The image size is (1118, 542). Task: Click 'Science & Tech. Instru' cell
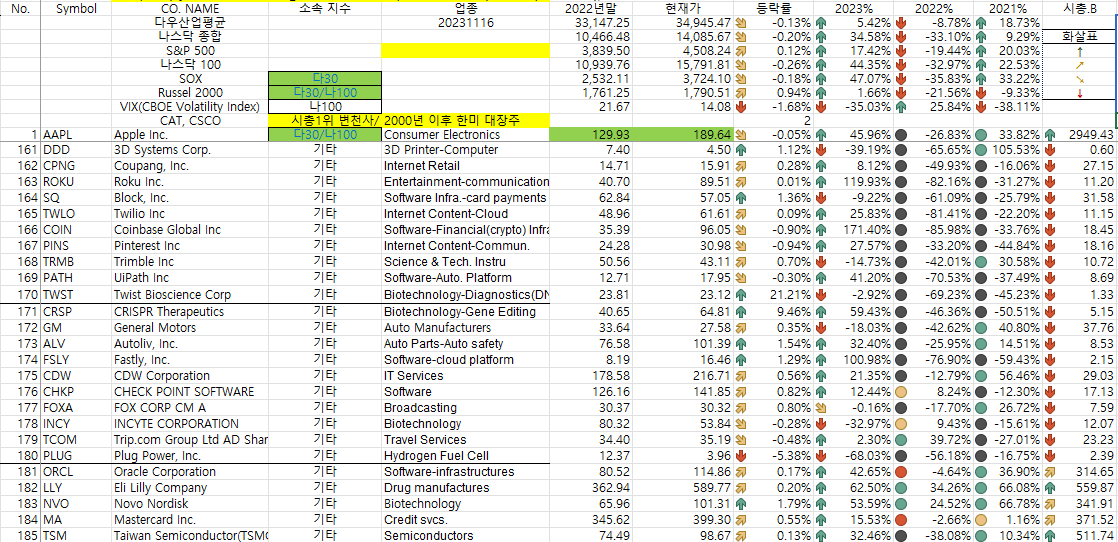466,262
